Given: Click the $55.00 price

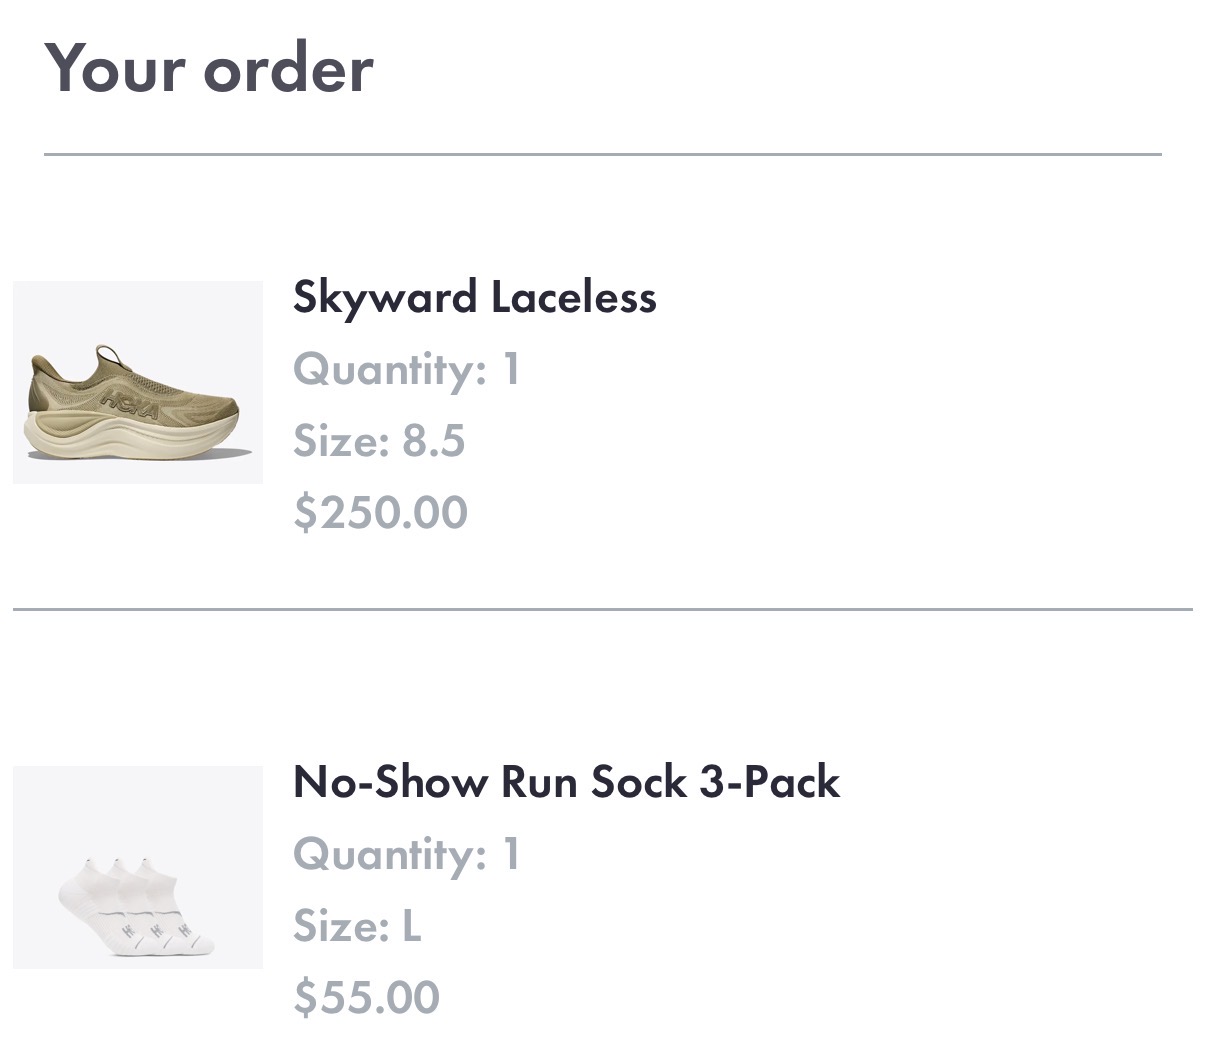Looking at the screenshot, I should point(366,997).
